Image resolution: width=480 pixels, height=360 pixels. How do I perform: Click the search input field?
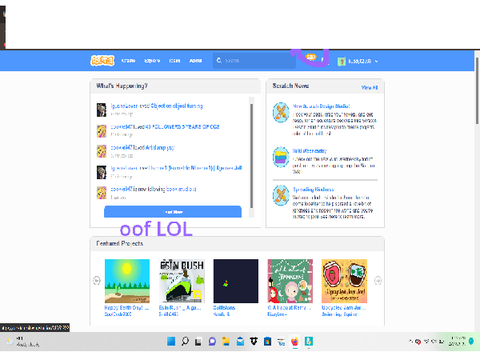[254, 61]
